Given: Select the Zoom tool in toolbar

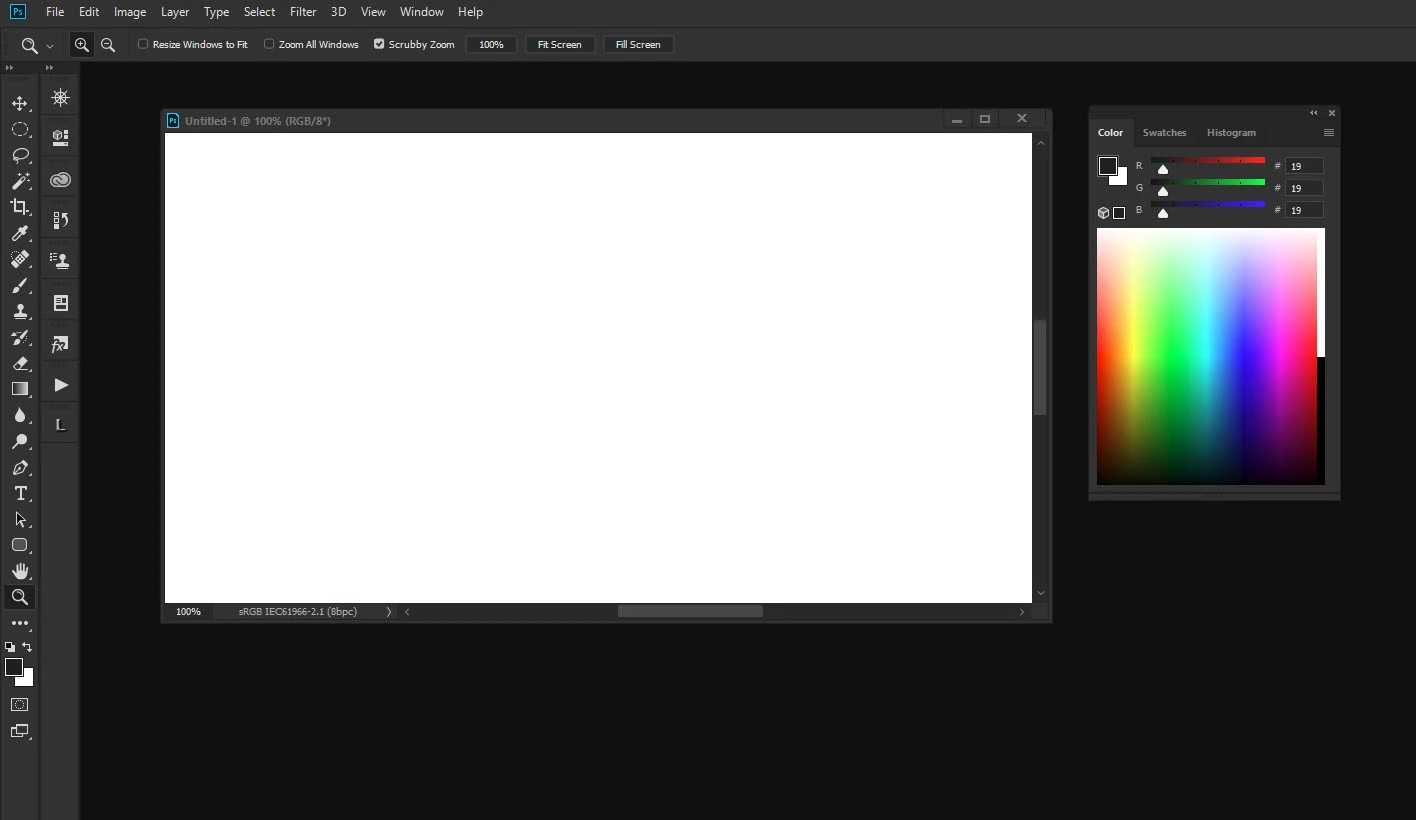Looking at the screenshot, I should pos(19,597).
